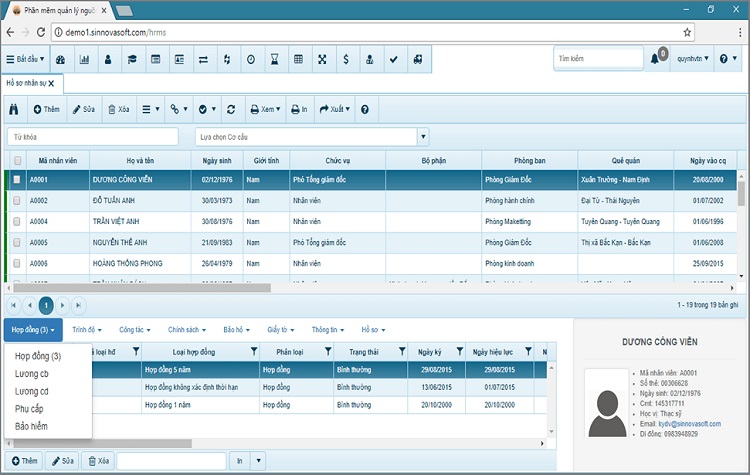The width and height of the screenshot is (750, 475).
Task: Check the row checkbox for A0005
Action: pos(17,242)
